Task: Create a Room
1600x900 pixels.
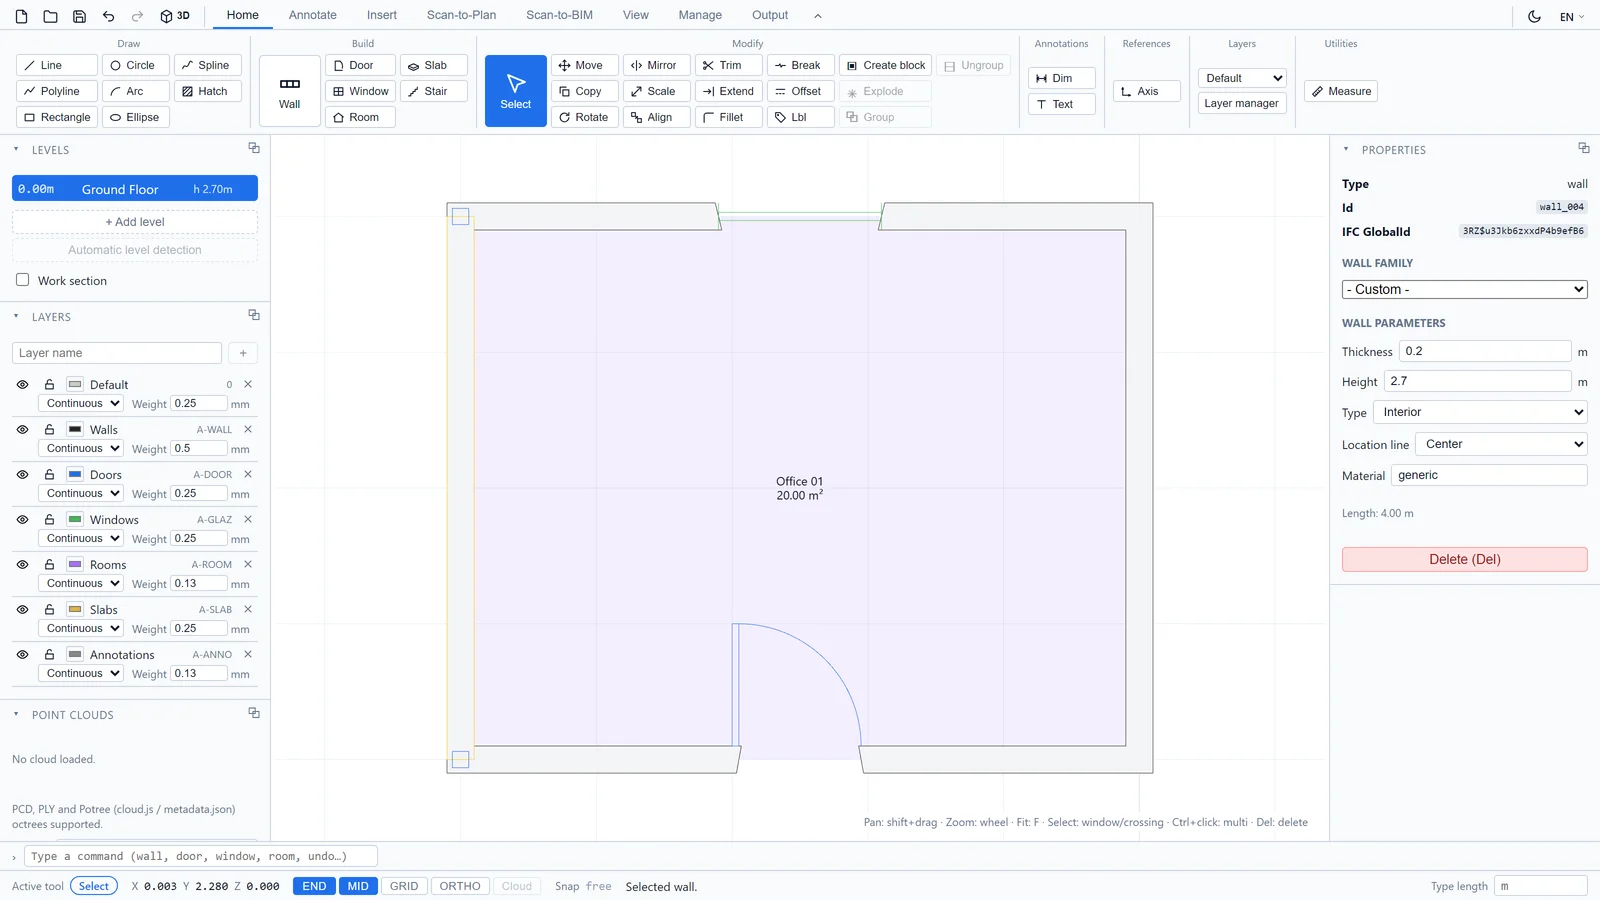Action: pyautogui.click(x=360, y=117)
